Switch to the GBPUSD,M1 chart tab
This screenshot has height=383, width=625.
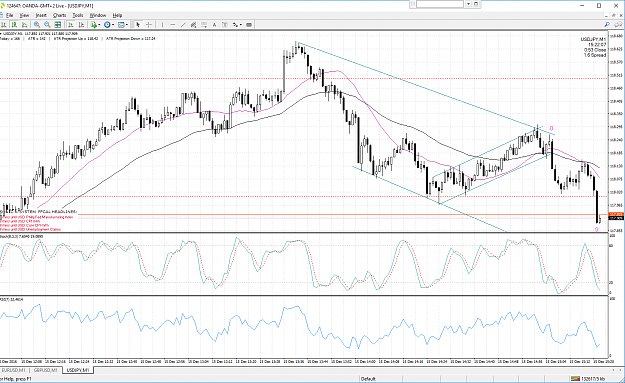click(x=46, y=370)
